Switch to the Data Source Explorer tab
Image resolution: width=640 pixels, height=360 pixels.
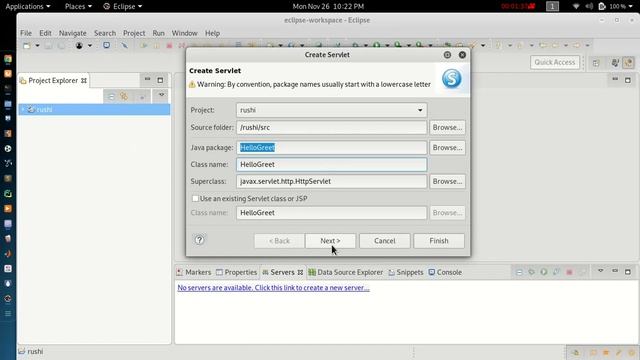point(346,272)
